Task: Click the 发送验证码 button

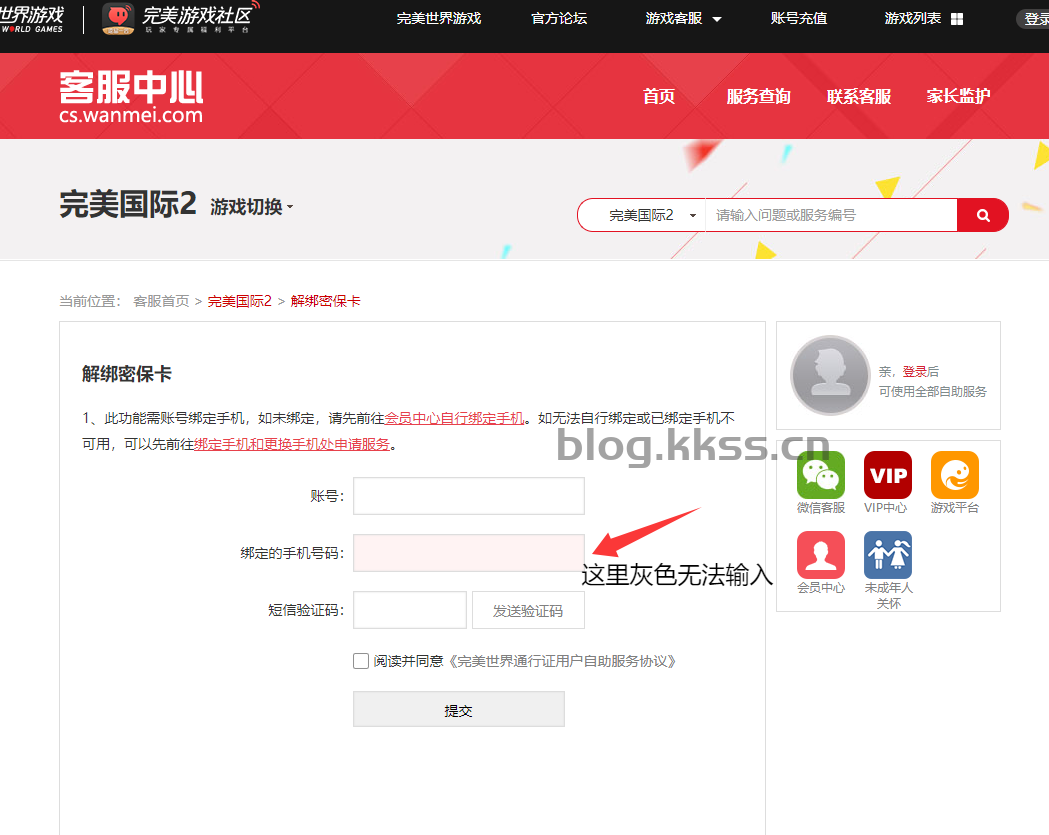Action: 527,610
